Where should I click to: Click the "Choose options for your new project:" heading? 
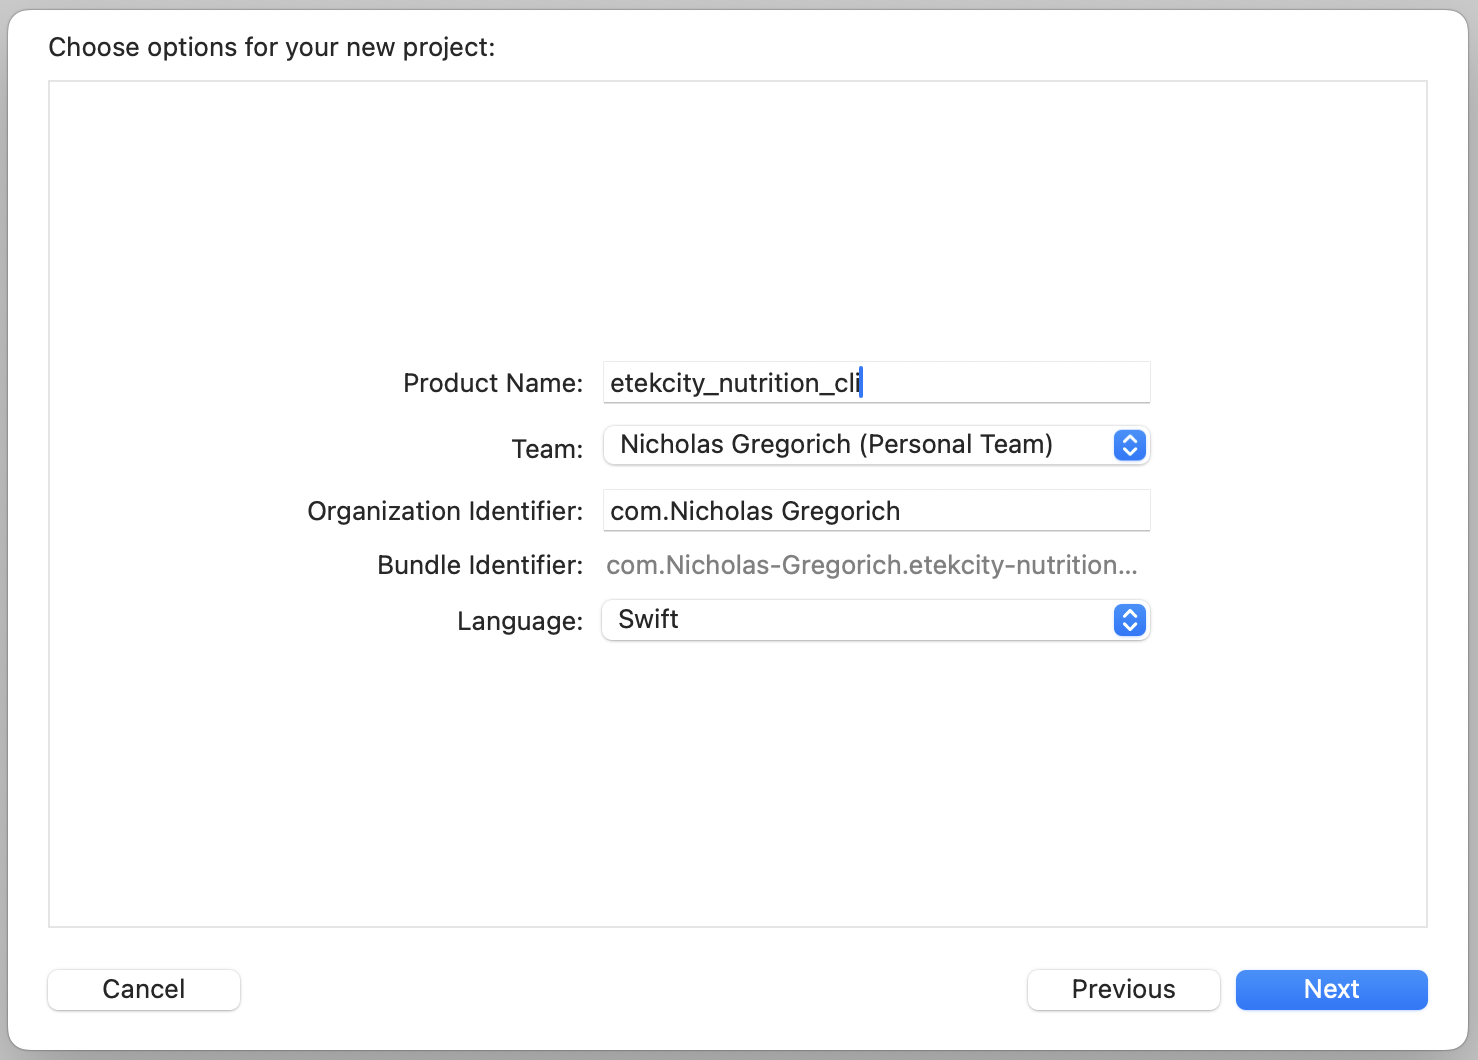tap(272, 47)
